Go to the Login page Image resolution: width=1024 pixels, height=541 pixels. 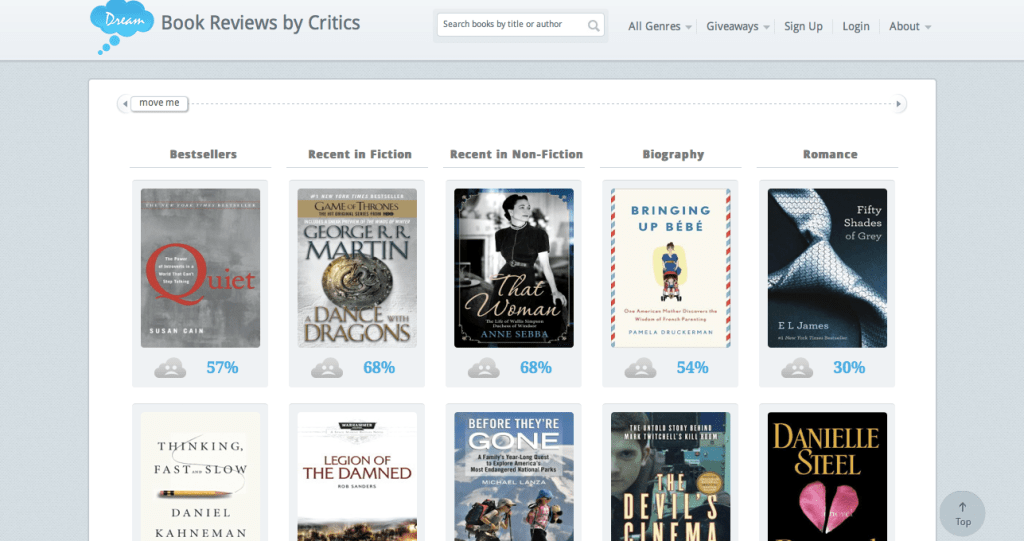click(856, 27)
